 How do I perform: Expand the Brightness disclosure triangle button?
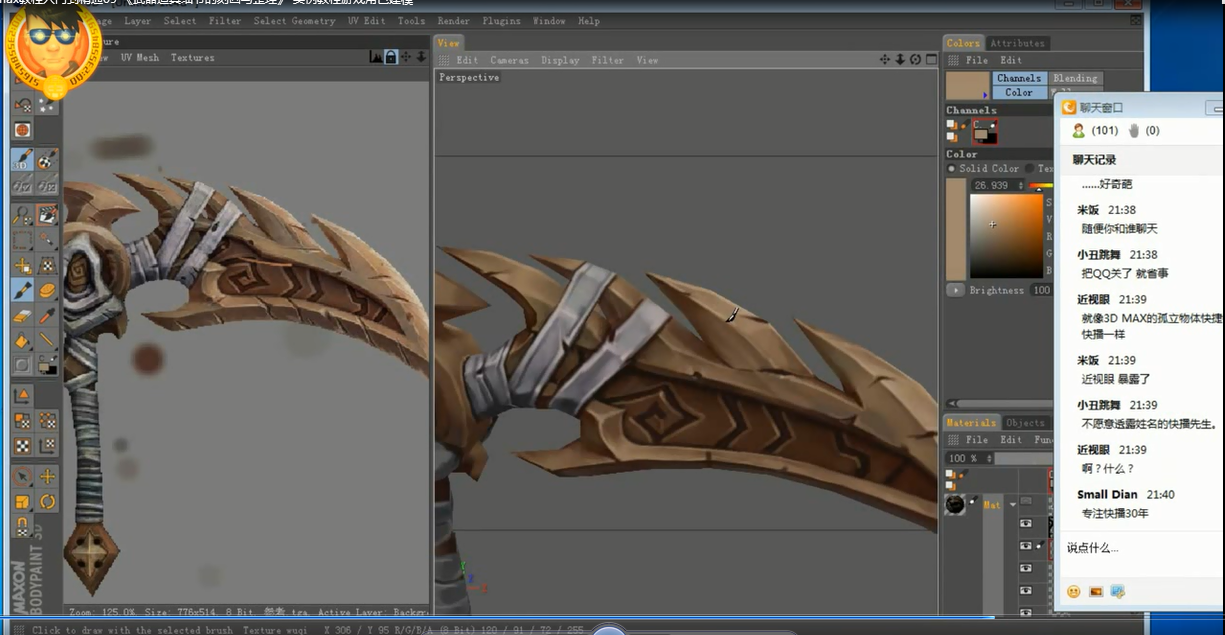pos(955,290)
